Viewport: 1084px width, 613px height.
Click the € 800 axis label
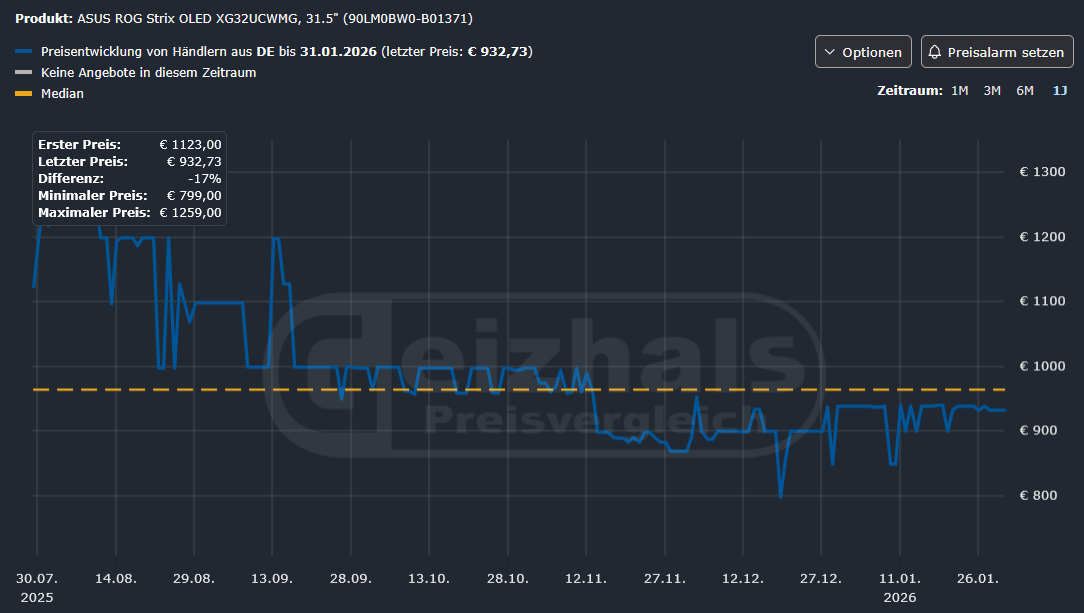pos(1038,496)
